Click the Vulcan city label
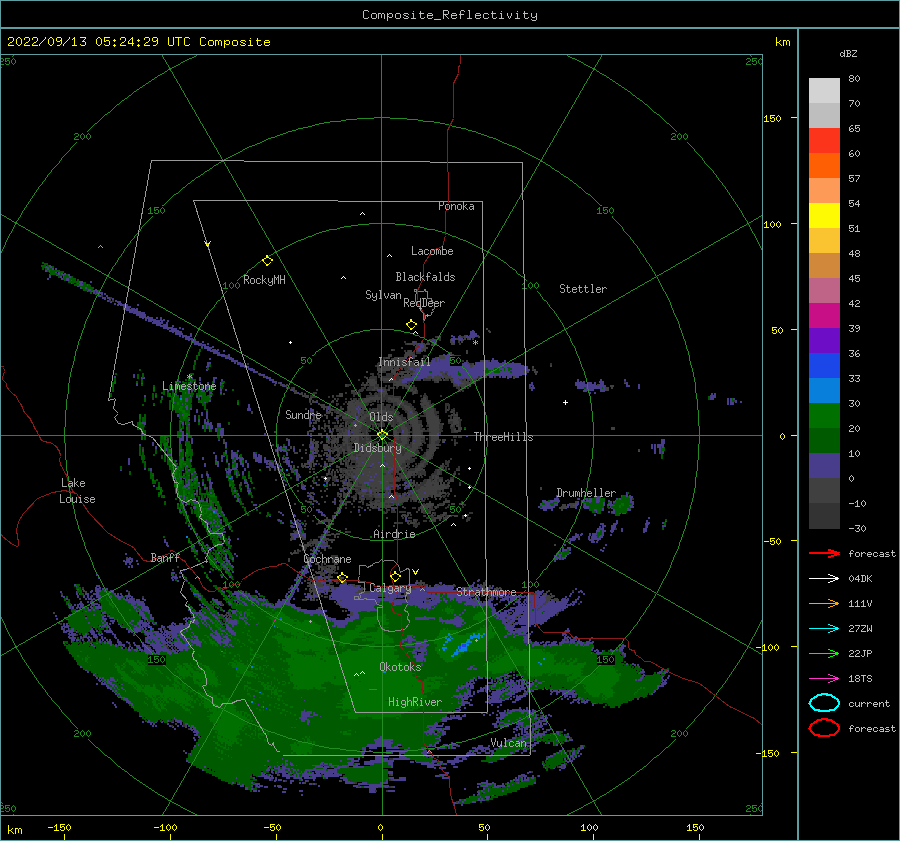The height and width of the screenshot is (841, 900). coord(508,743)
